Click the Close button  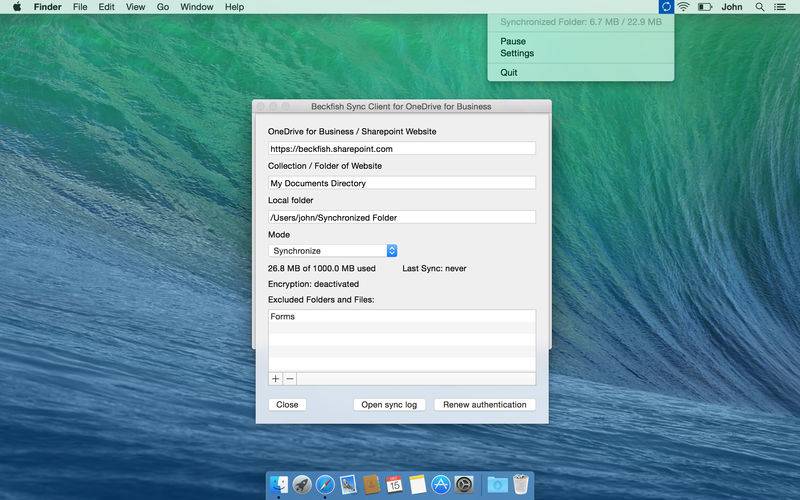tap(287, 405)
